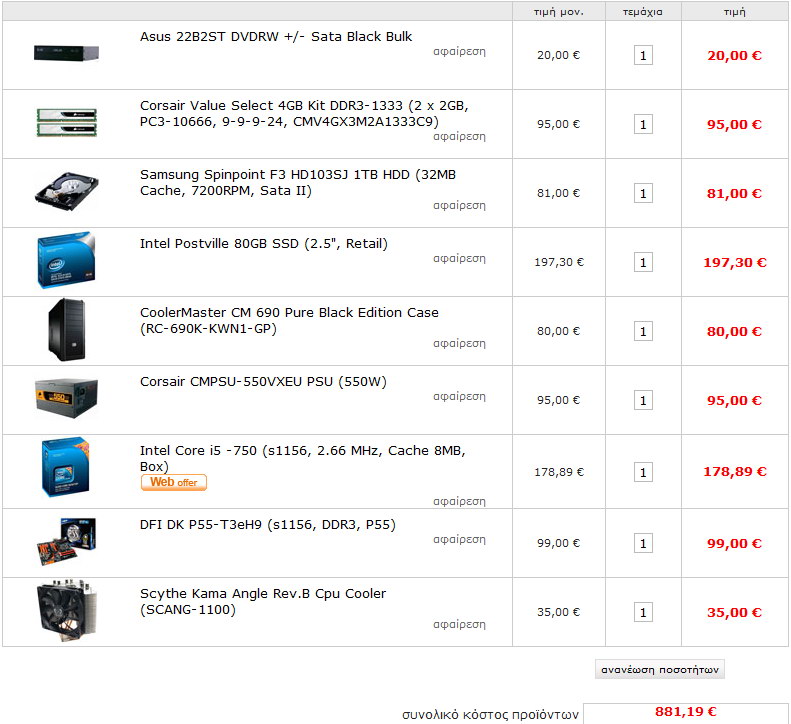This screenshot has width=791, height=724.
Task: Click the CoolerMaster CM 690 case image
Action: [x=67, y=329]
